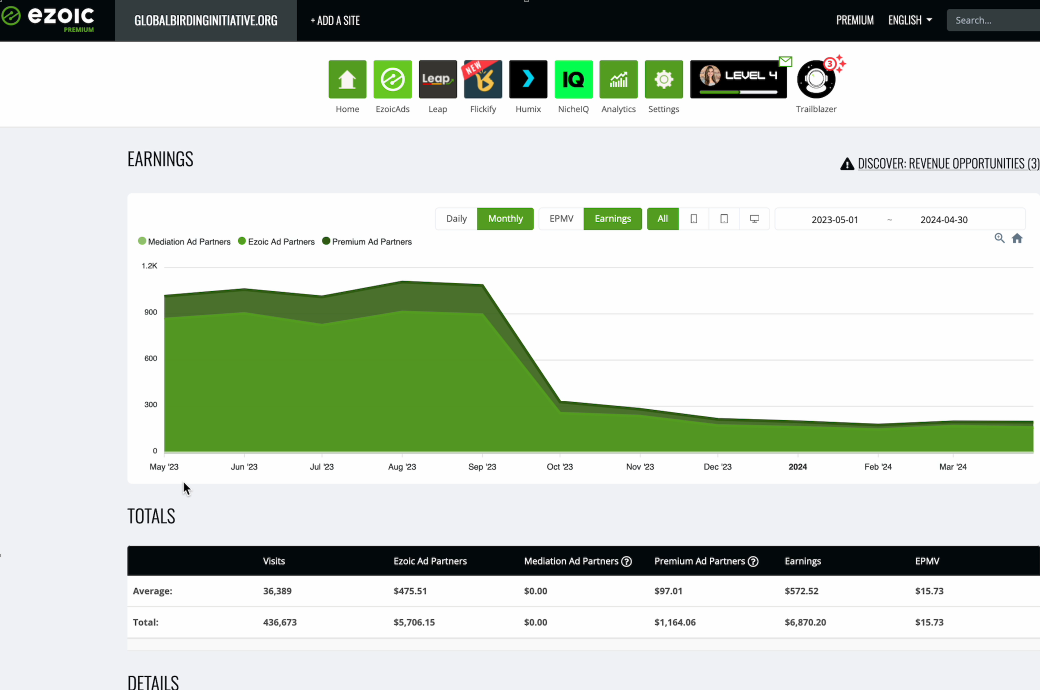This screenshot has height=690, width=1040.
Task: Sort by the Visits column header
Action: 274,561
